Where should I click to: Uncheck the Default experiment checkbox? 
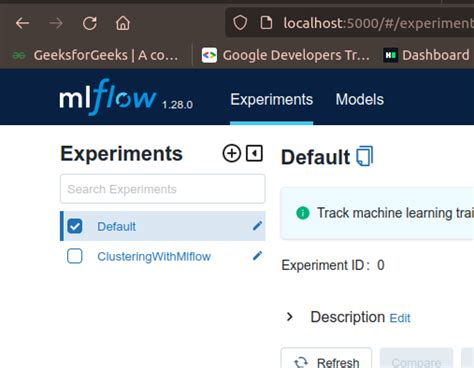(75, 226)
